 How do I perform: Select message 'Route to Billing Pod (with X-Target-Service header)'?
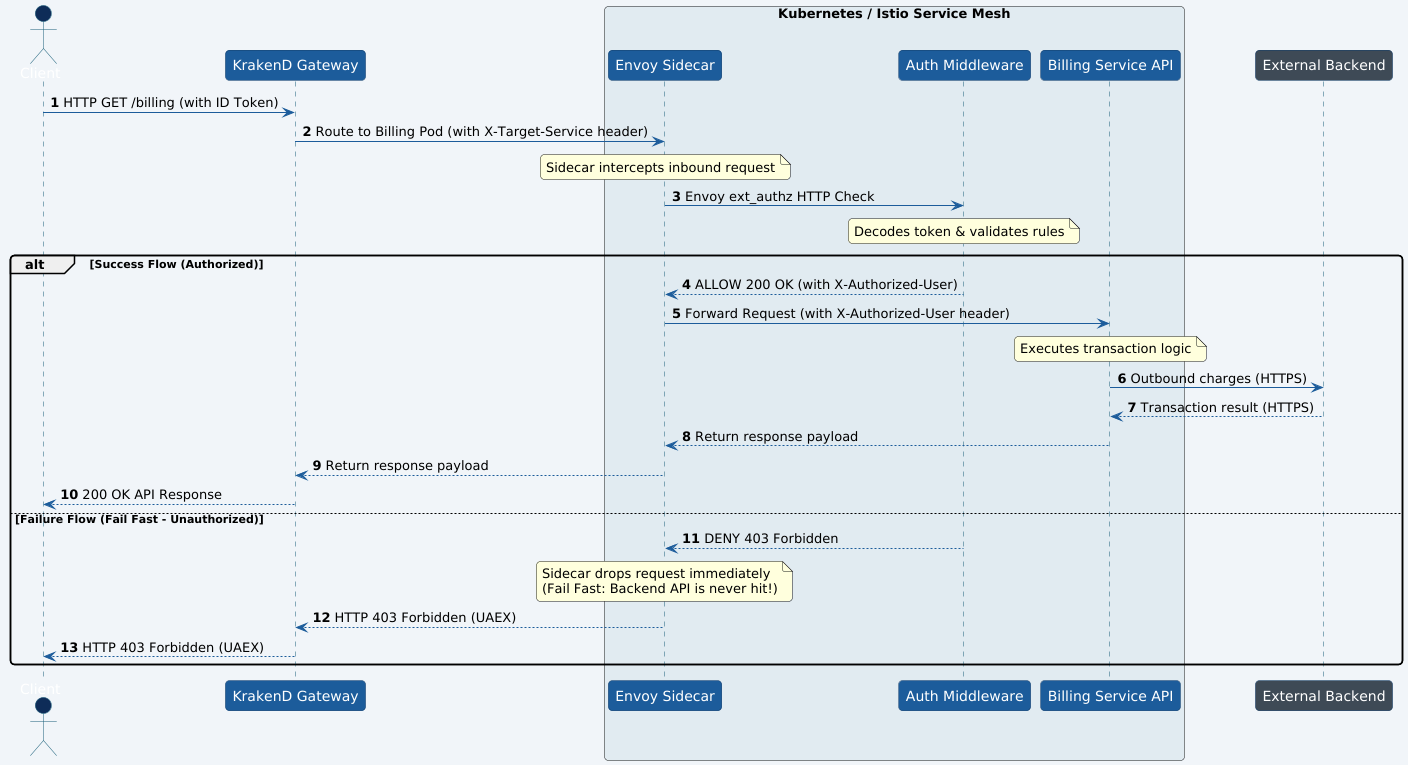coord(481,132)
